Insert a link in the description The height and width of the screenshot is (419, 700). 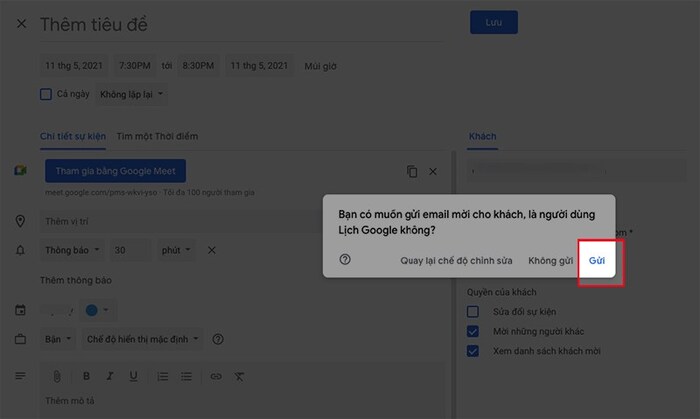pyautogui.click(x=216, y=376)
